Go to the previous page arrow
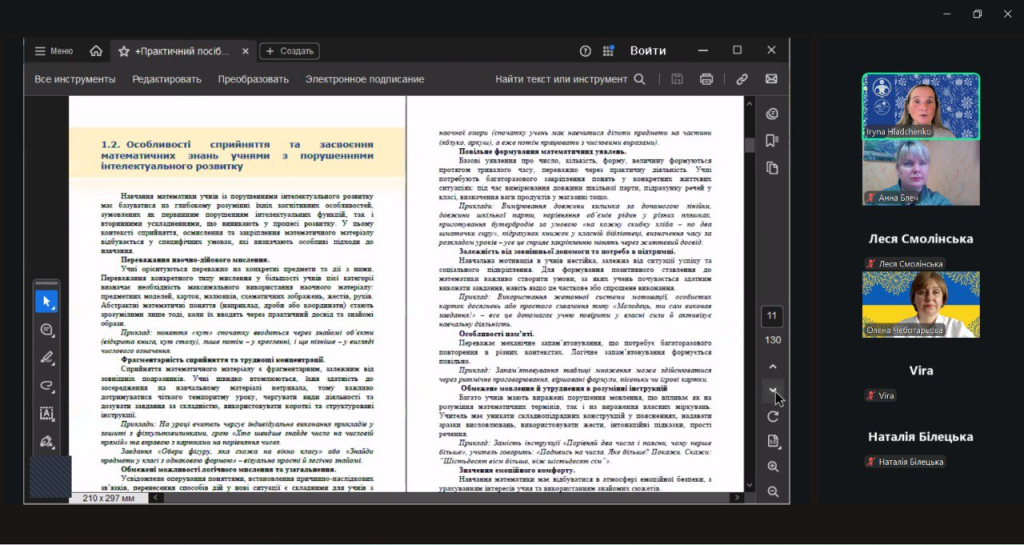The width and height of the screenshot is (1024, 545). point(773,366)
